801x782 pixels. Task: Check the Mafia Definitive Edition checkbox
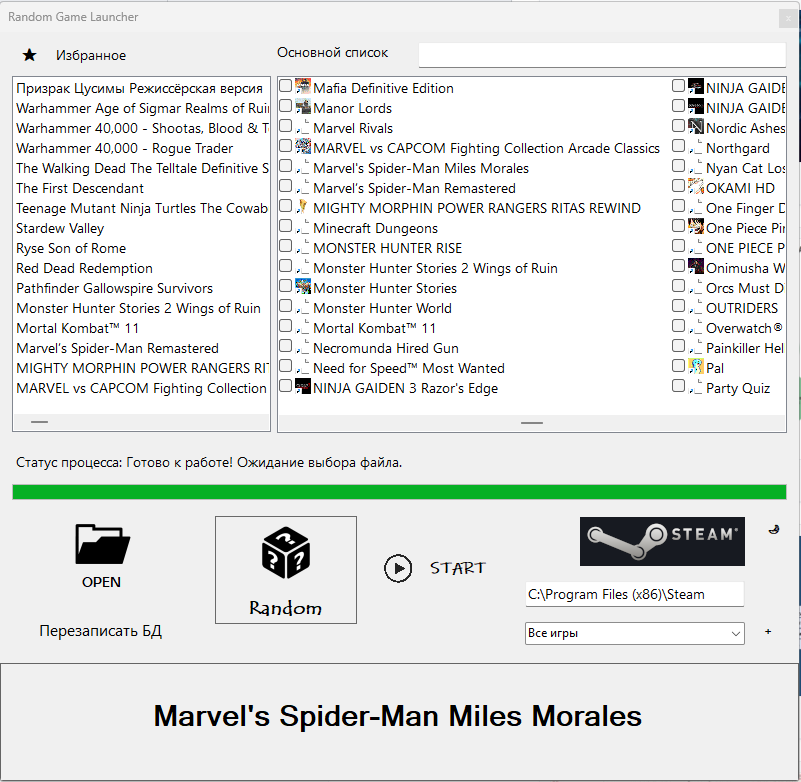286,86
